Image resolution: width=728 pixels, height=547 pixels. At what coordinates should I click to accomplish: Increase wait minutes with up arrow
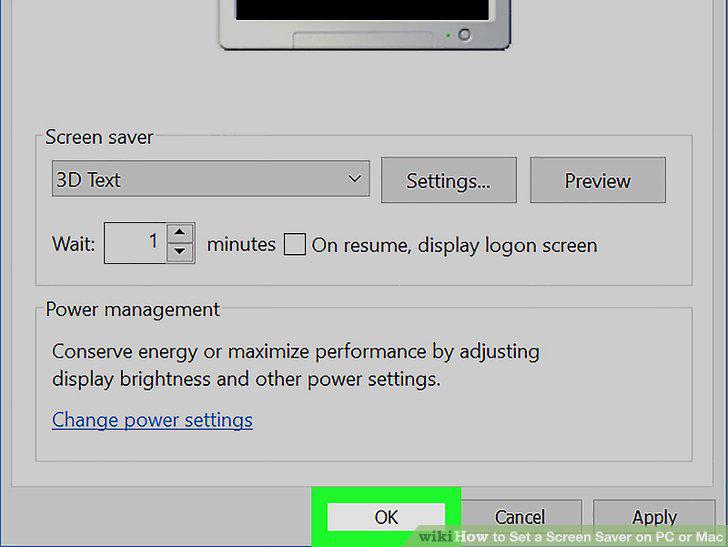coord(180,232)
